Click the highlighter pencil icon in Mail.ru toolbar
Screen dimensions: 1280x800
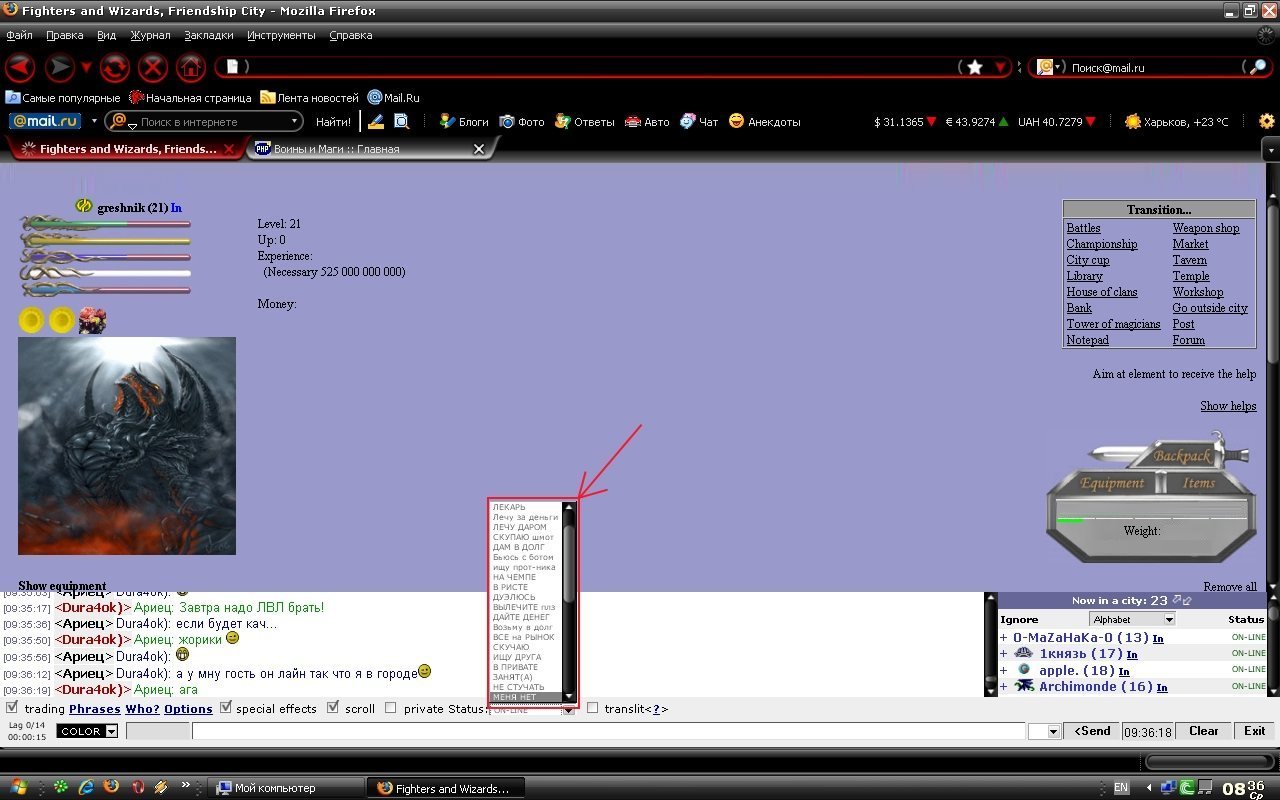[376, 121]
